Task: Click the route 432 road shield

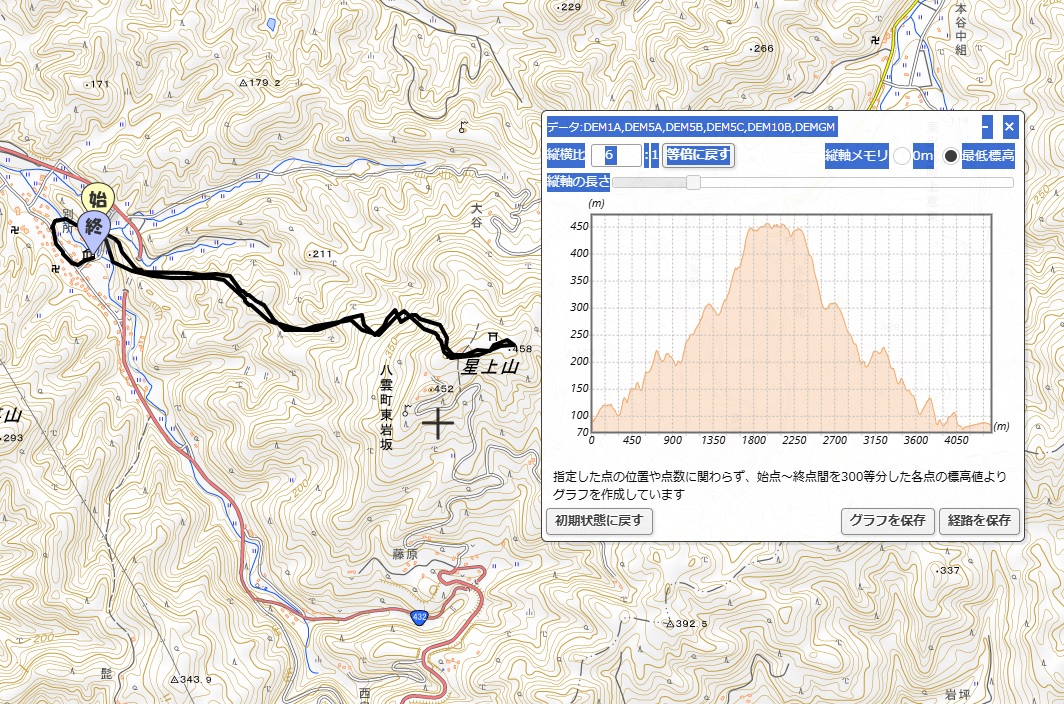Action: click(419, 617)
